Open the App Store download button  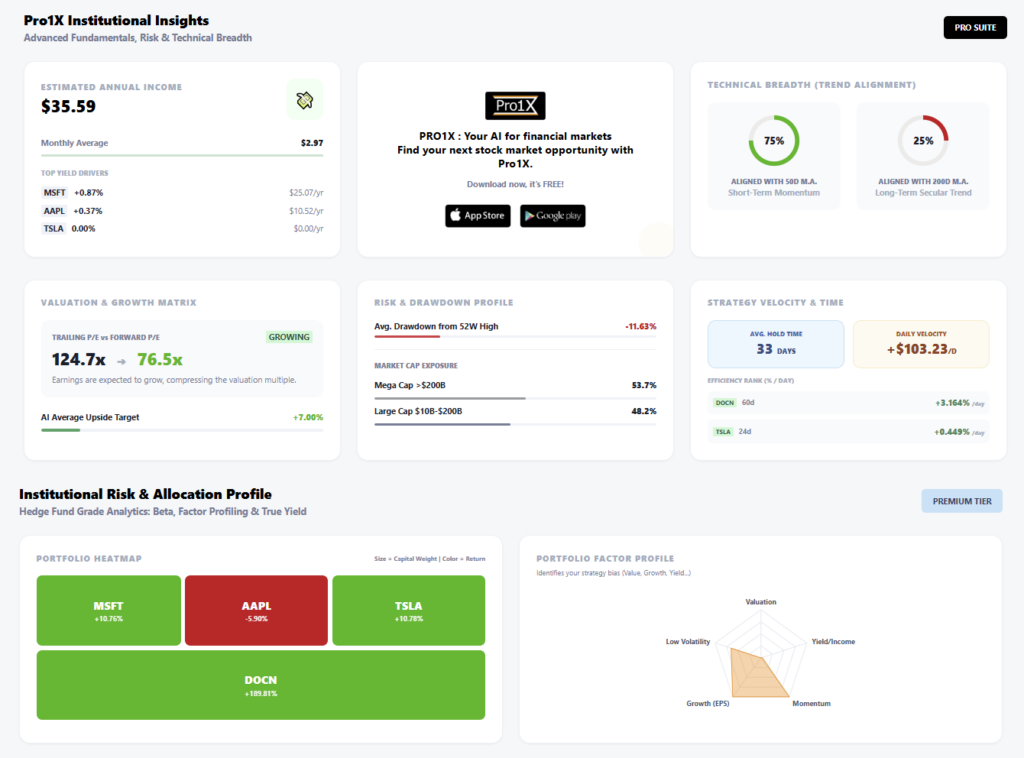point(477,215)
